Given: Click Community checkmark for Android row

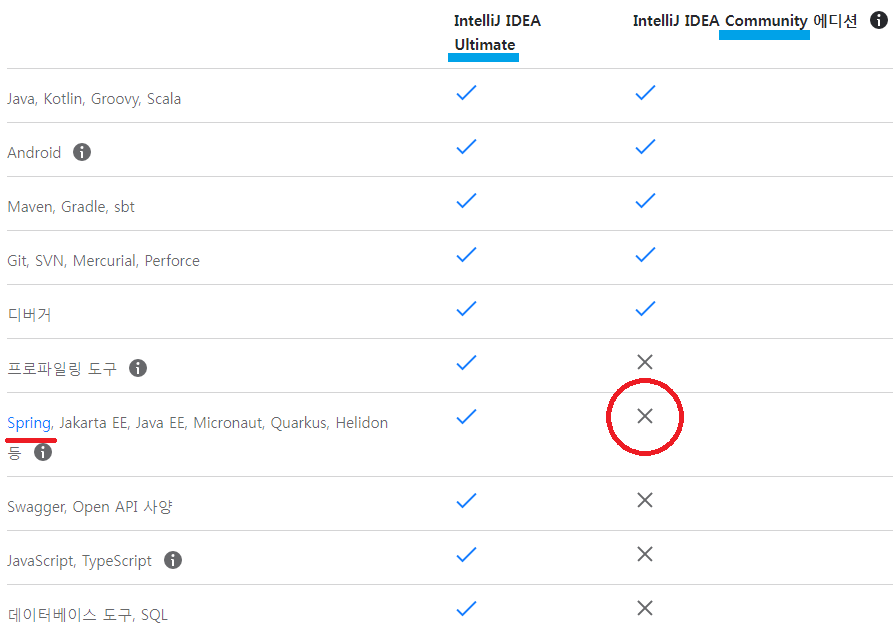Looking at the screenshot, I should (645, 146).
